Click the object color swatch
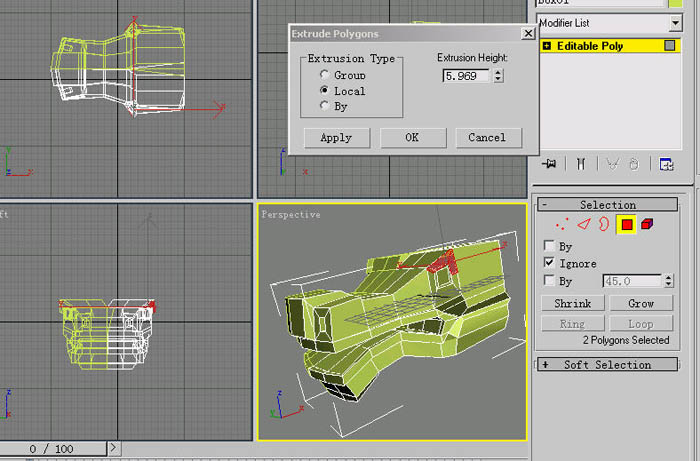Image resolution: width=700 pixels, height=461 pixels. pos(675,4)
